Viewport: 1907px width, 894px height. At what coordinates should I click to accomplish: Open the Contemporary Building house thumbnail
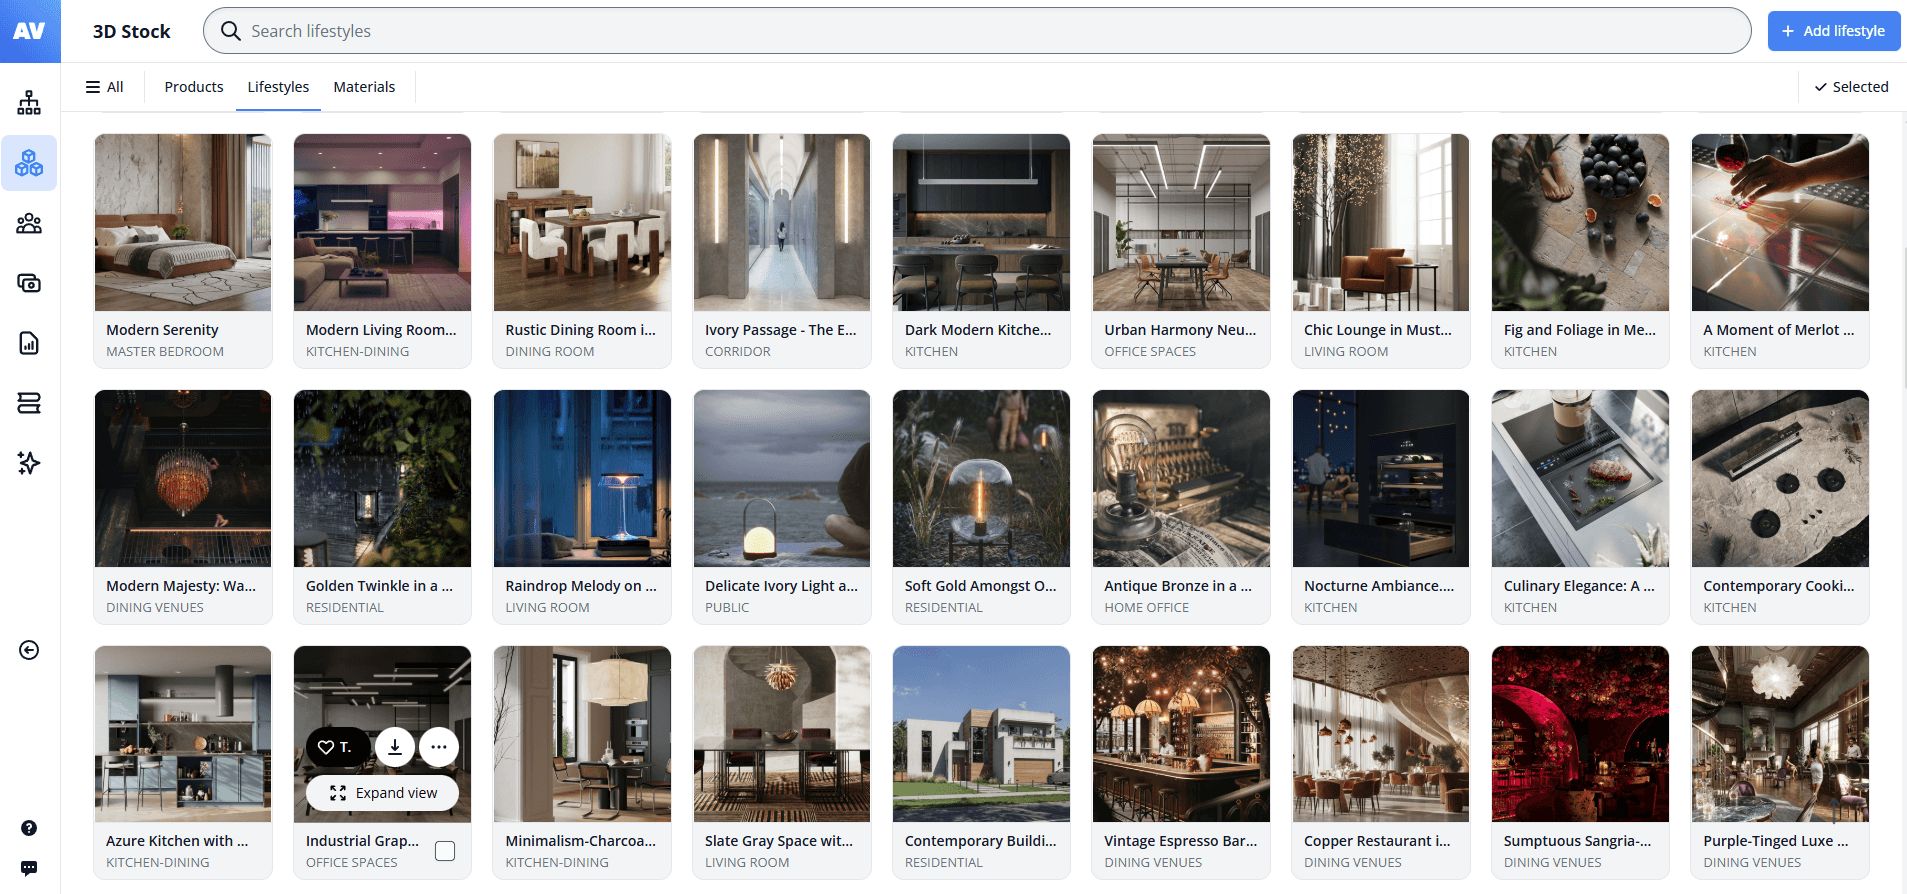point(981,734)
